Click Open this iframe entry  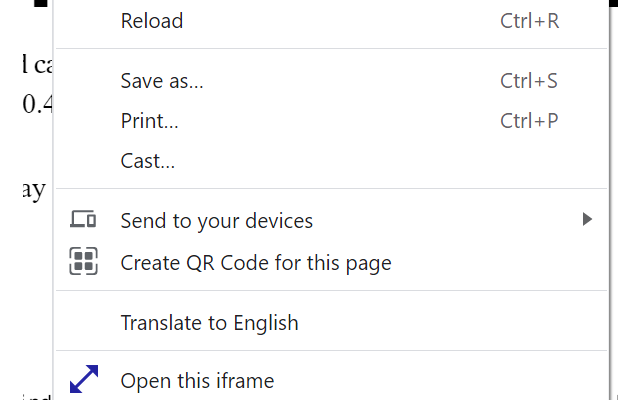[196, 381]
